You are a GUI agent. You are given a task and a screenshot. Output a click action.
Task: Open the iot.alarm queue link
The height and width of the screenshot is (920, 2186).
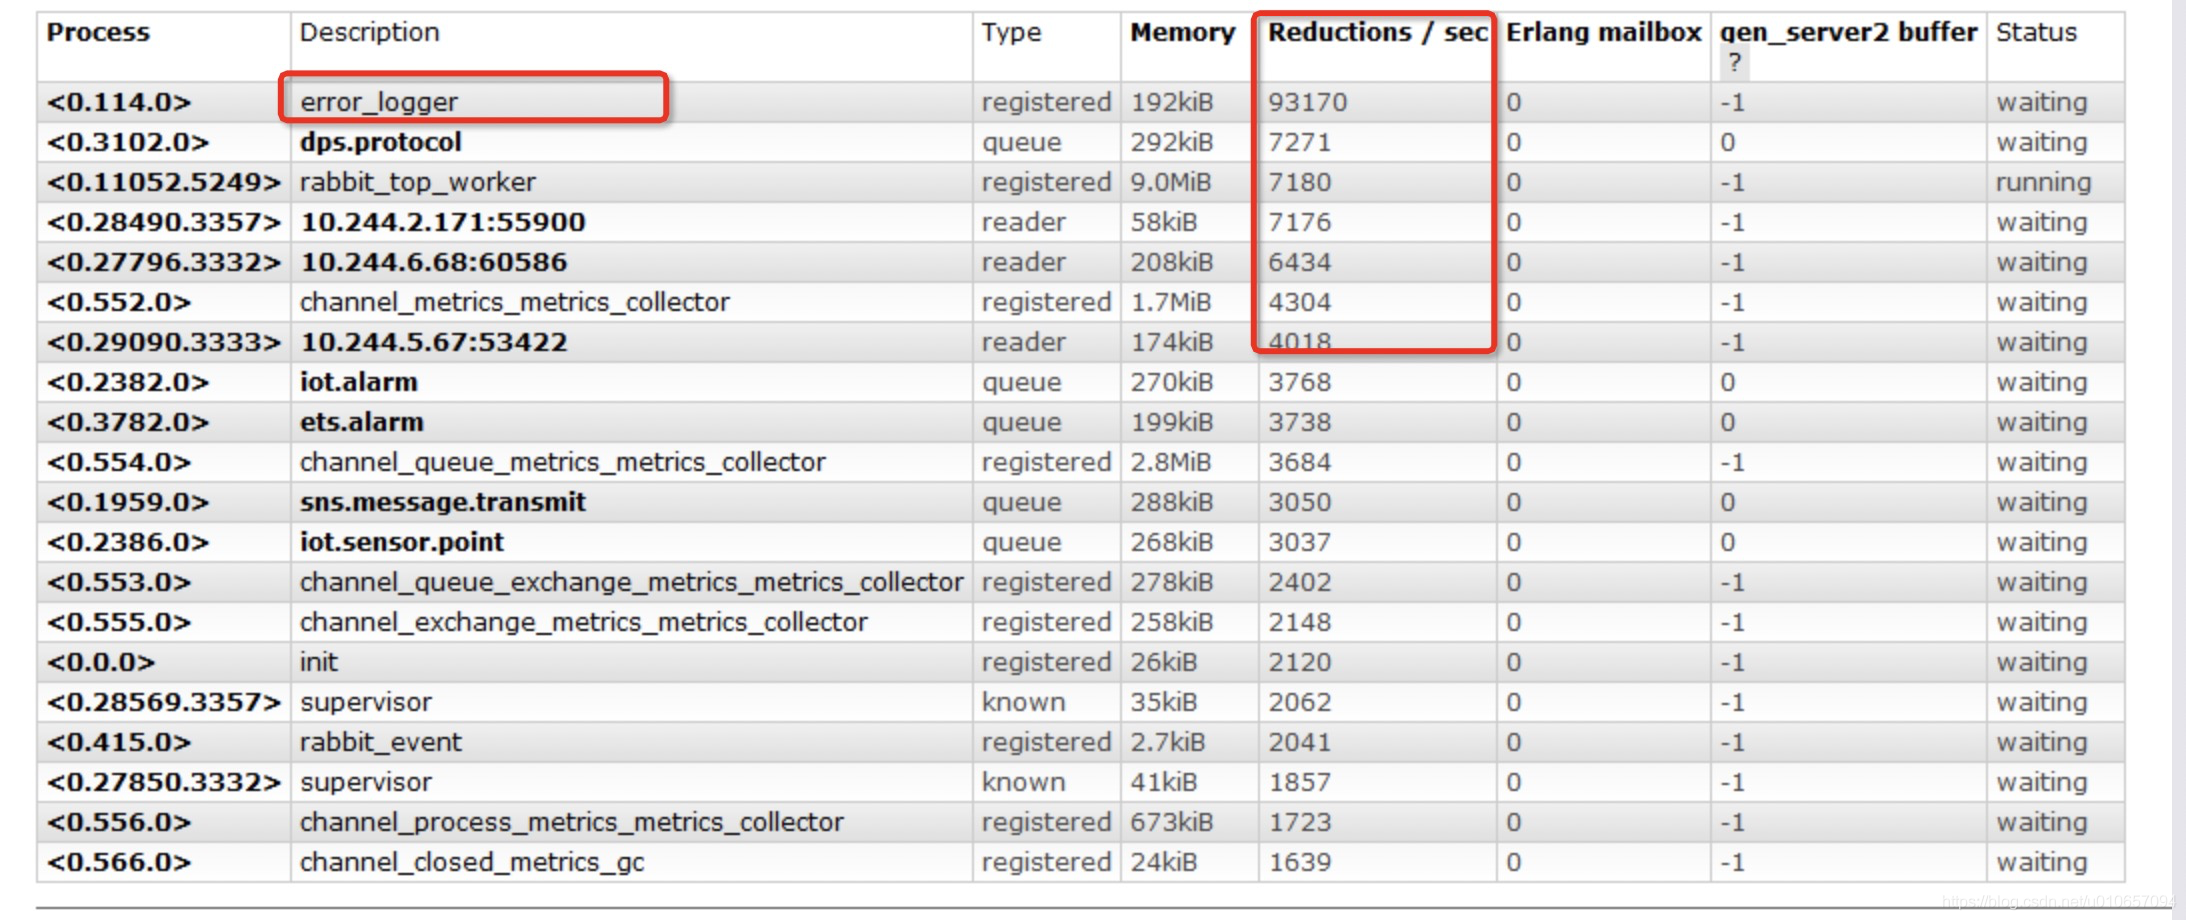359,382
